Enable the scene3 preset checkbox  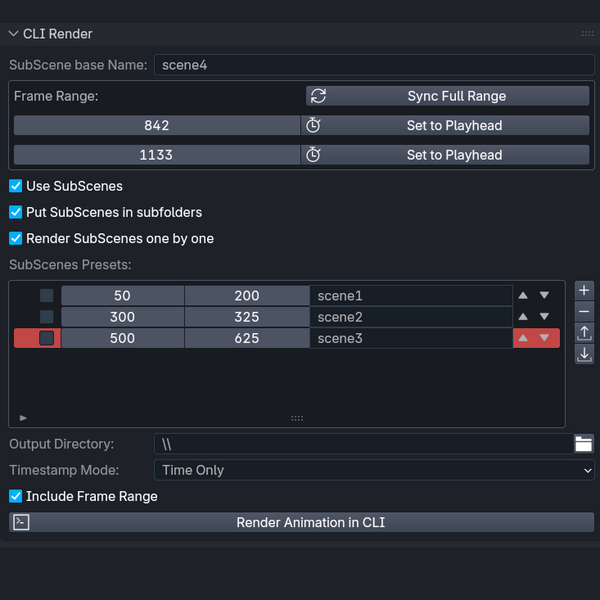(47, 338)
